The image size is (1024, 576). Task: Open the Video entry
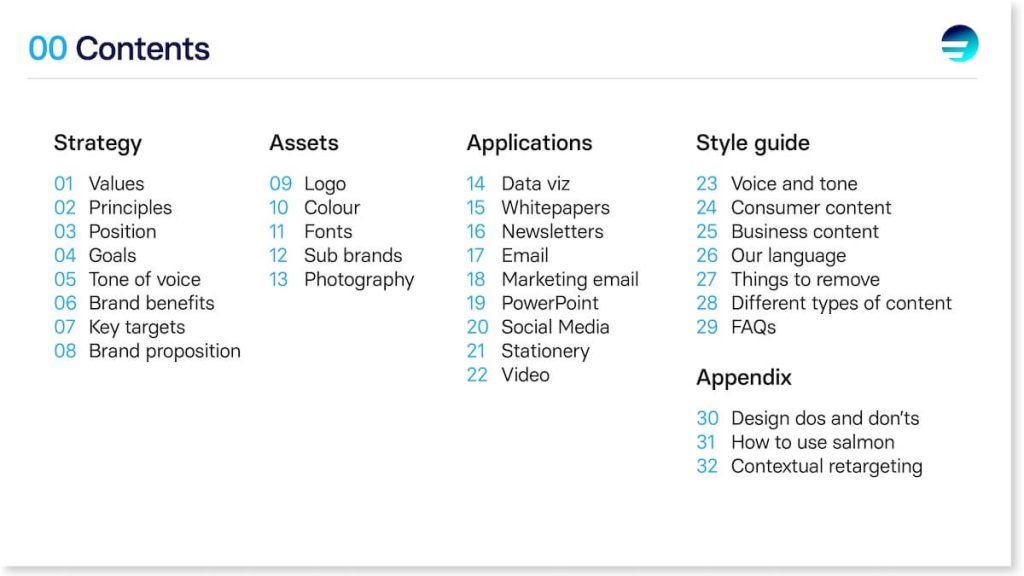(x=508, y=375)
